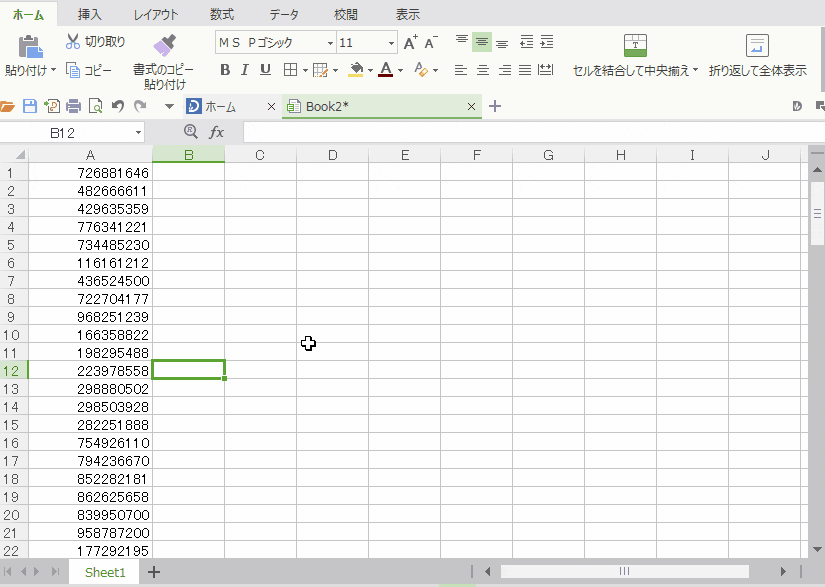Image resolution: width=825 pixels, height=587 pixels.
Task: Open the 数式 ribbon tab
Action: pyautogui.click(x=222, y=15)
